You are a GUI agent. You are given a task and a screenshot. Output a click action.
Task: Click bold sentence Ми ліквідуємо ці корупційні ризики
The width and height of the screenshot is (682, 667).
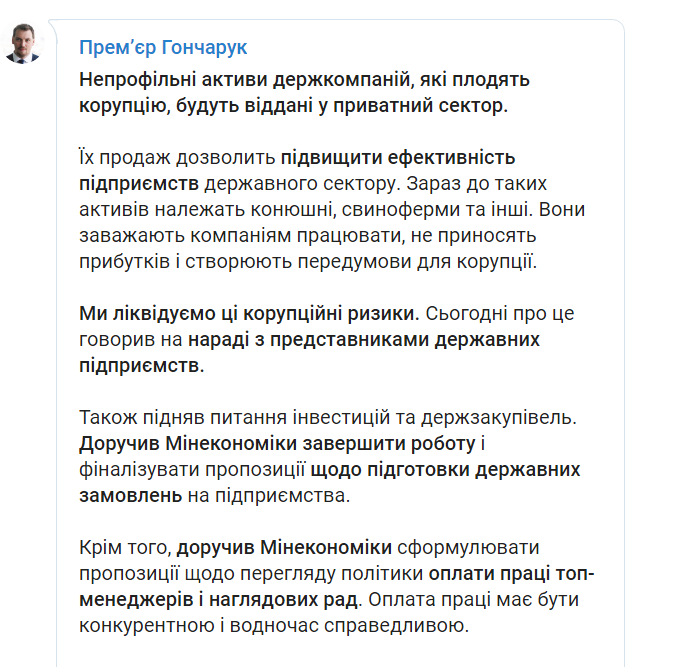pyautogui.click(x=249, y=314)
